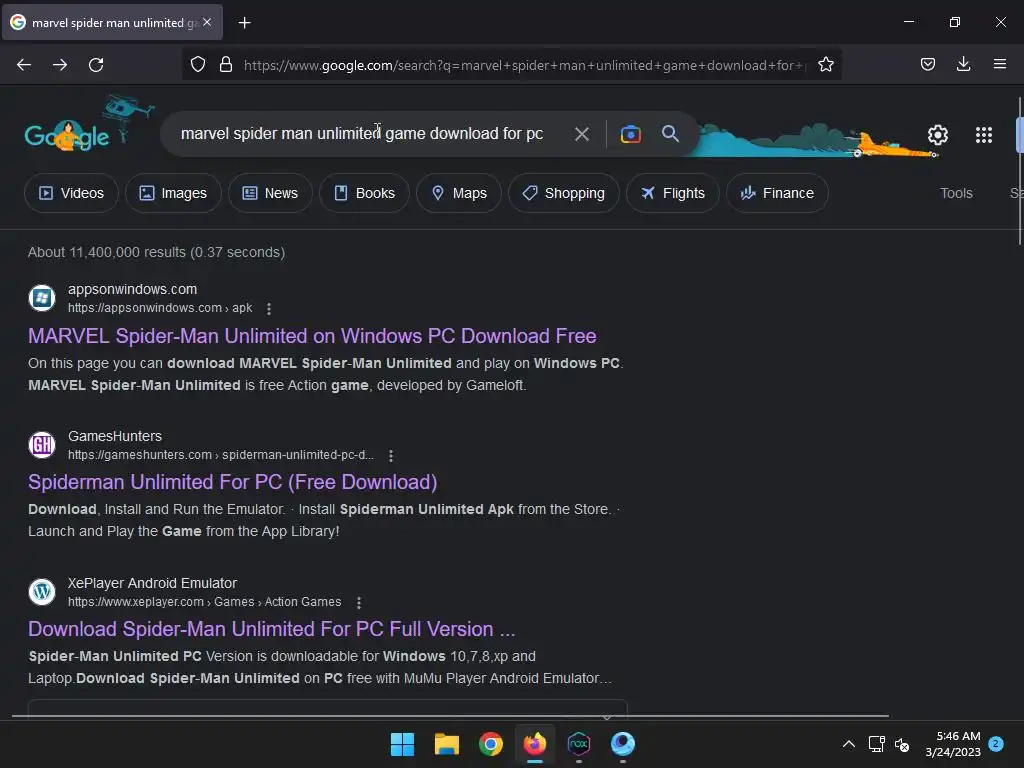Screen dimensions: 1024x768
Task: Submit search with magnifier icon
Action: coord(670,133)
